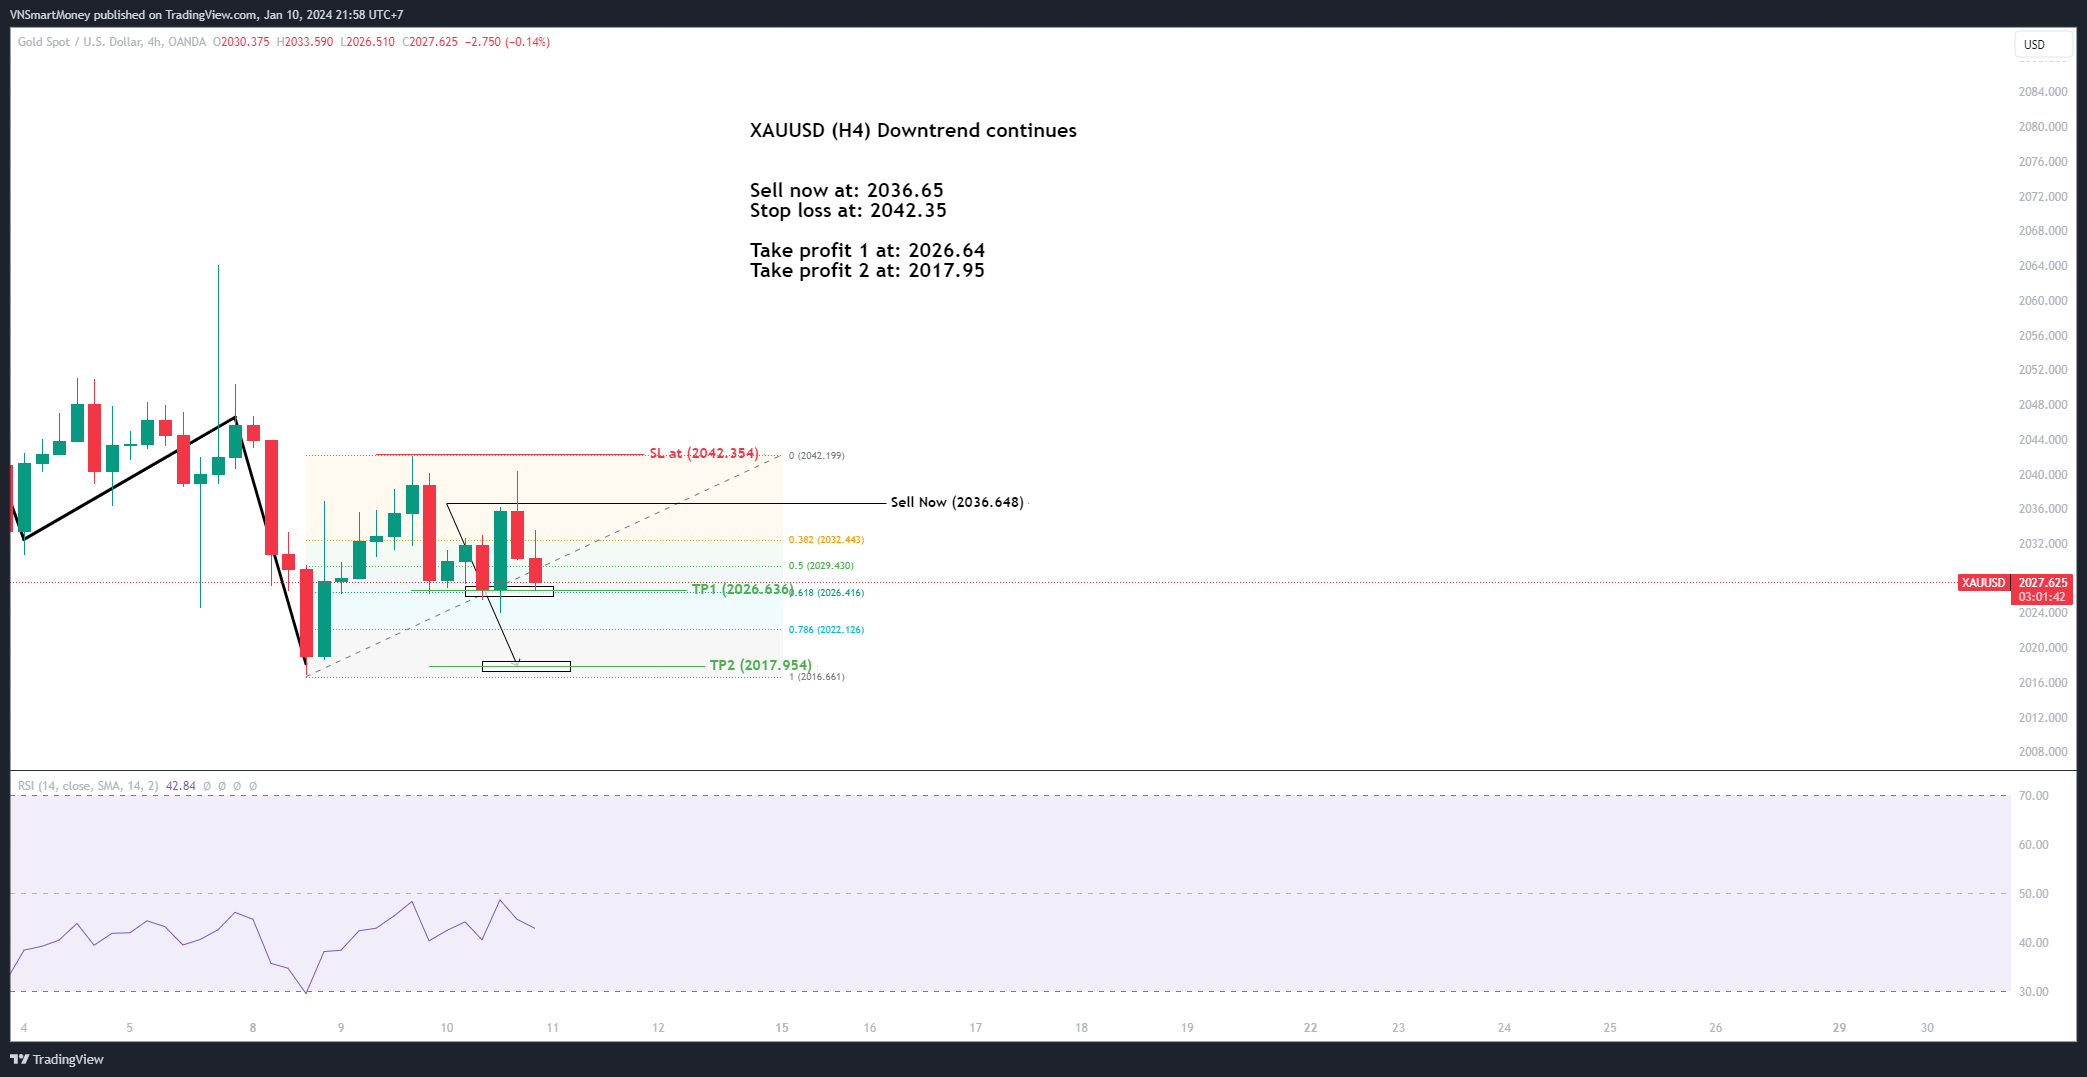Click the RSI (14, close, SMA, 14, 2) indicator label
2087x1077 pixels.
click(x=88, y=786)
